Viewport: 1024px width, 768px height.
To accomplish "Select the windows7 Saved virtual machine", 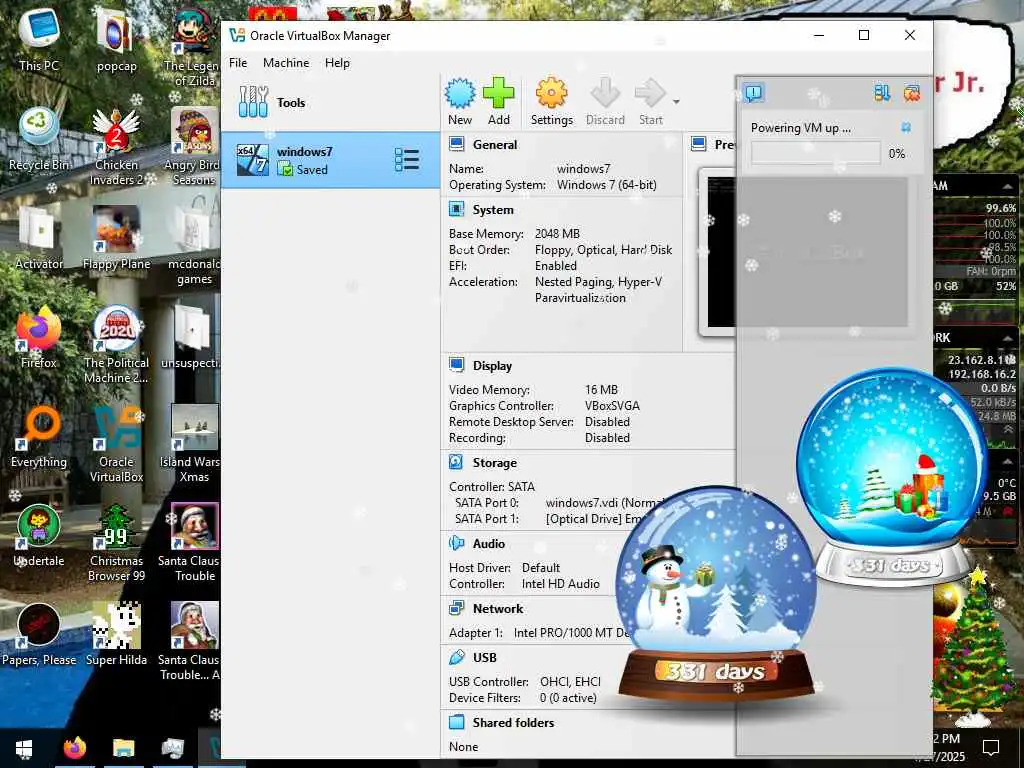I will click(330, 160).
